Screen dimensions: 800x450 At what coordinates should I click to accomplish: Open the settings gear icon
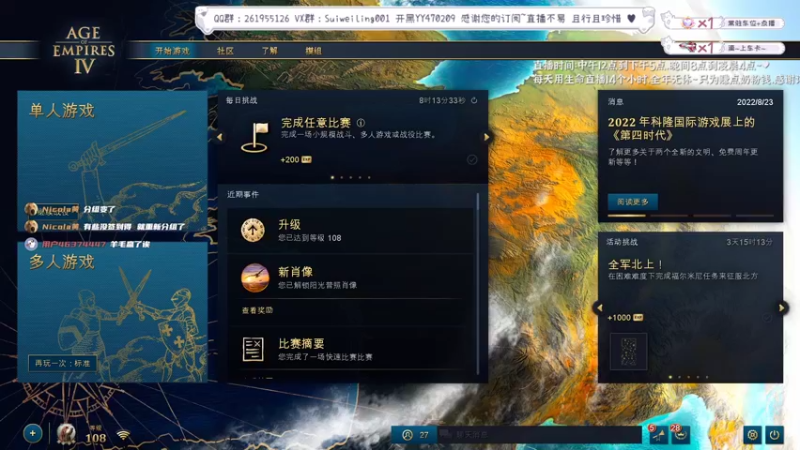pos(752,435)
